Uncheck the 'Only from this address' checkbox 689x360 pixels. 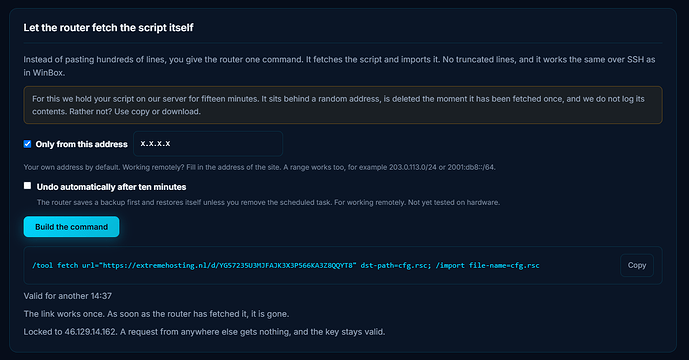click(x=27, y=144)
